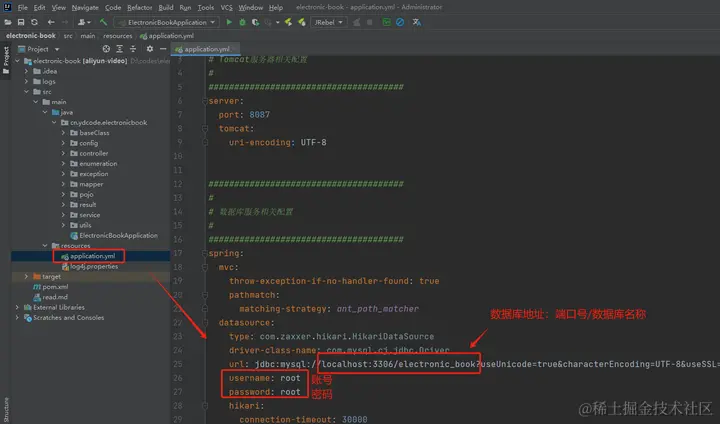Expand all in the Project panel
This screenshot has height=424, width=720.
click(119, 49)
